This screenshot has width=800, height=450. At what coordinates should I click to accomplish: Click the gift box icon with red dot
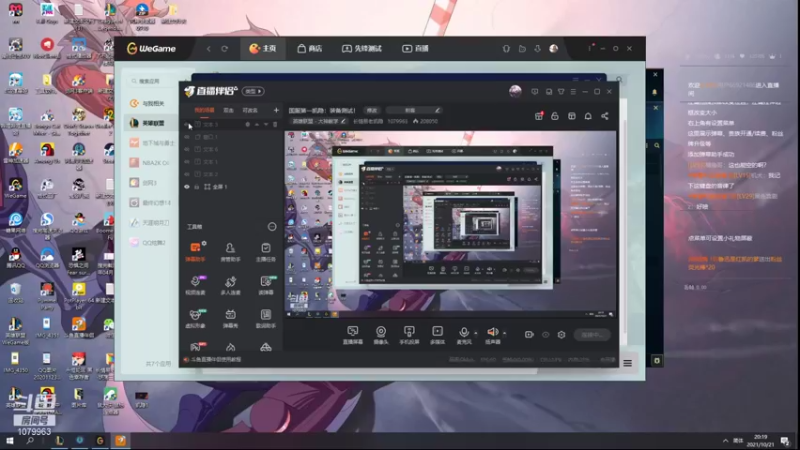point(539,116)
